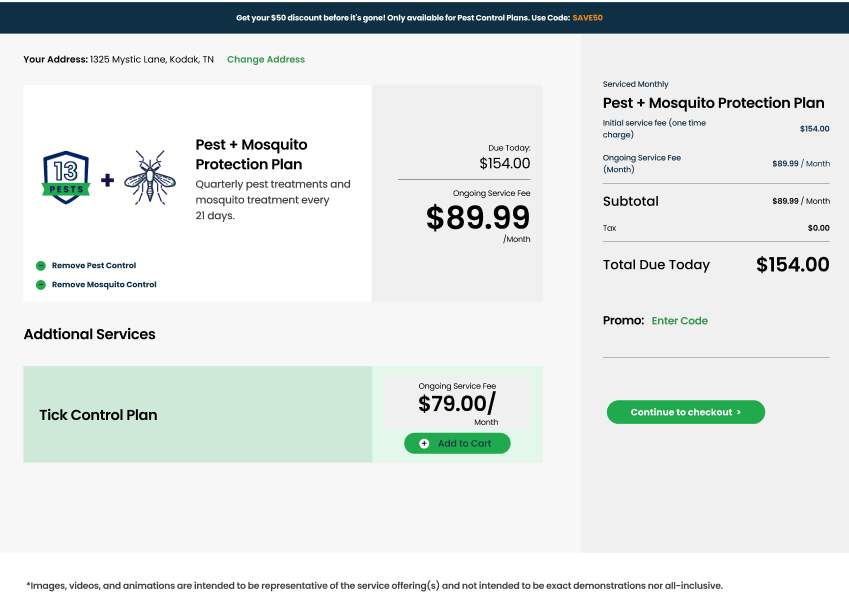The width and height of the screenshot is (849, 614).
Task: Select the Tick Control Plan title
Action: (x=98, y=415)
